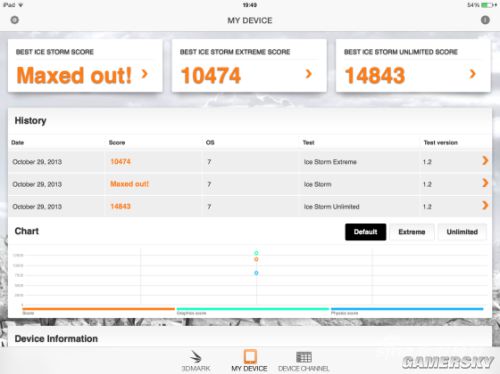Viewport: 500px width, 374px height.
Task: Open the settings gear icon at top left
Action: point(15,20)
